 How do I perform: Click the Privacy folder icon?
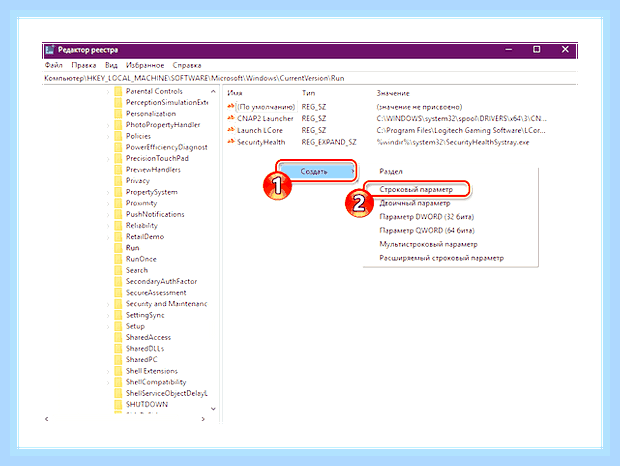click(x=118, y=181)
